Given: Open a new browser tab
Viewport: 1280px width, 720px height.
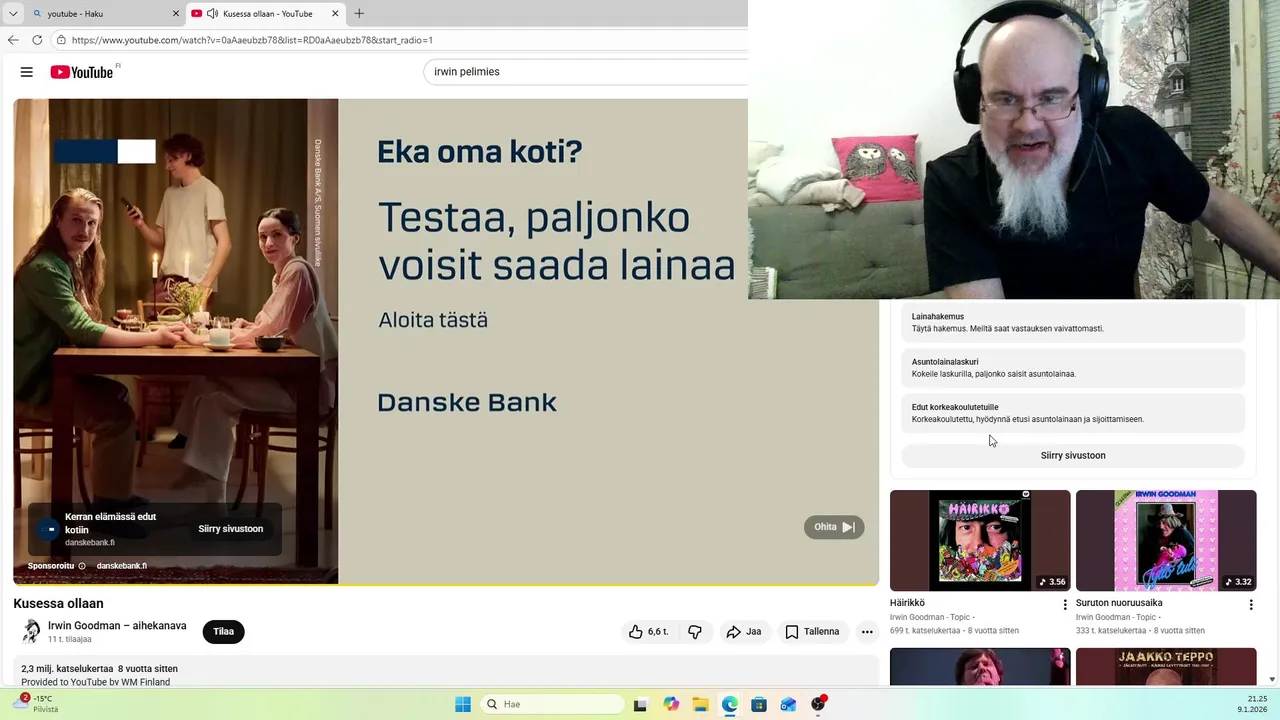Looking at the screenshot, I should click(359, 13).
